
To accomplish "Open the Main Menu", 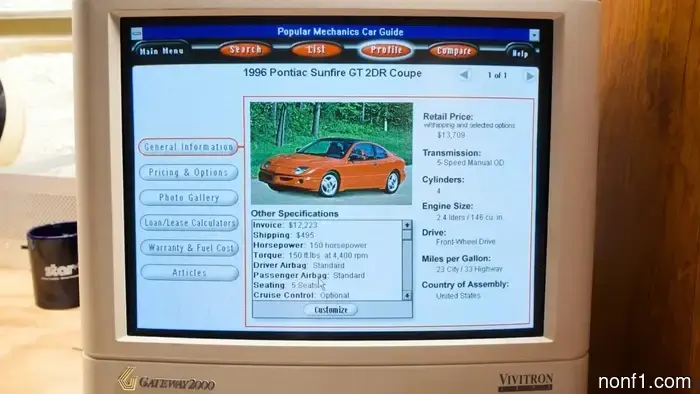I will (162, 51).
